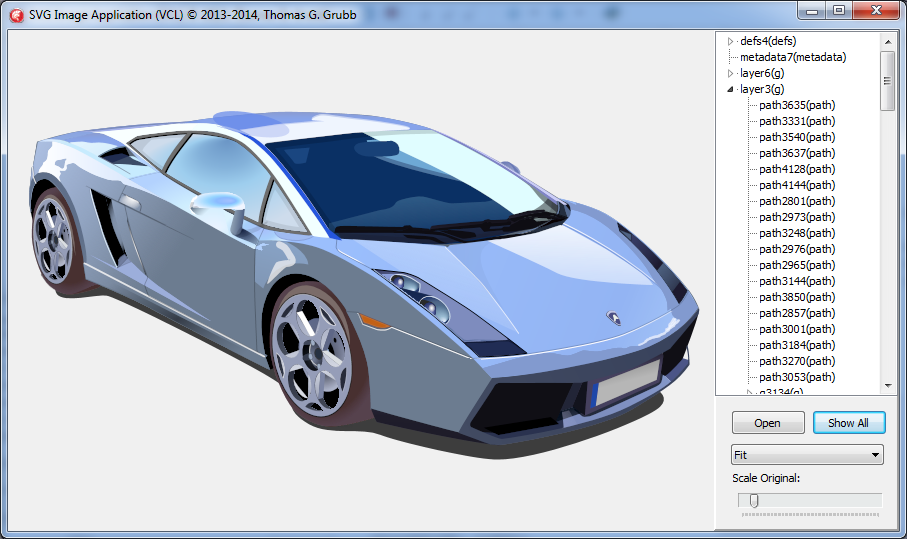The width and height of the screenshot is (907, 539).
Task: Click the tree scrollbar up arrow
Action: pos(887,41)
